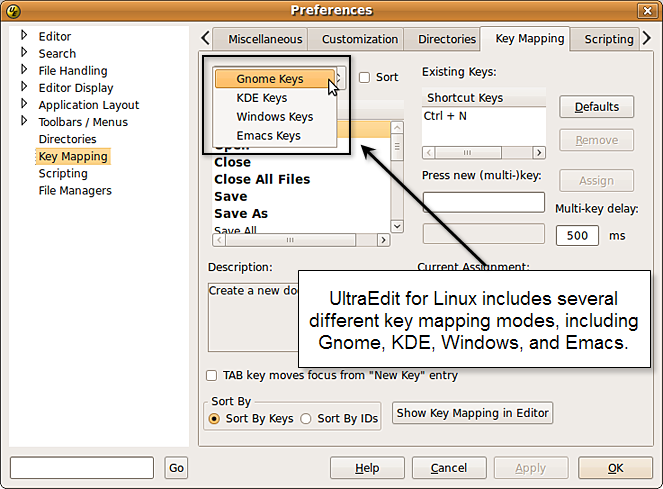Click the Go button
Image resolution: width=663 pixels, height=489 pixels.
176,468
